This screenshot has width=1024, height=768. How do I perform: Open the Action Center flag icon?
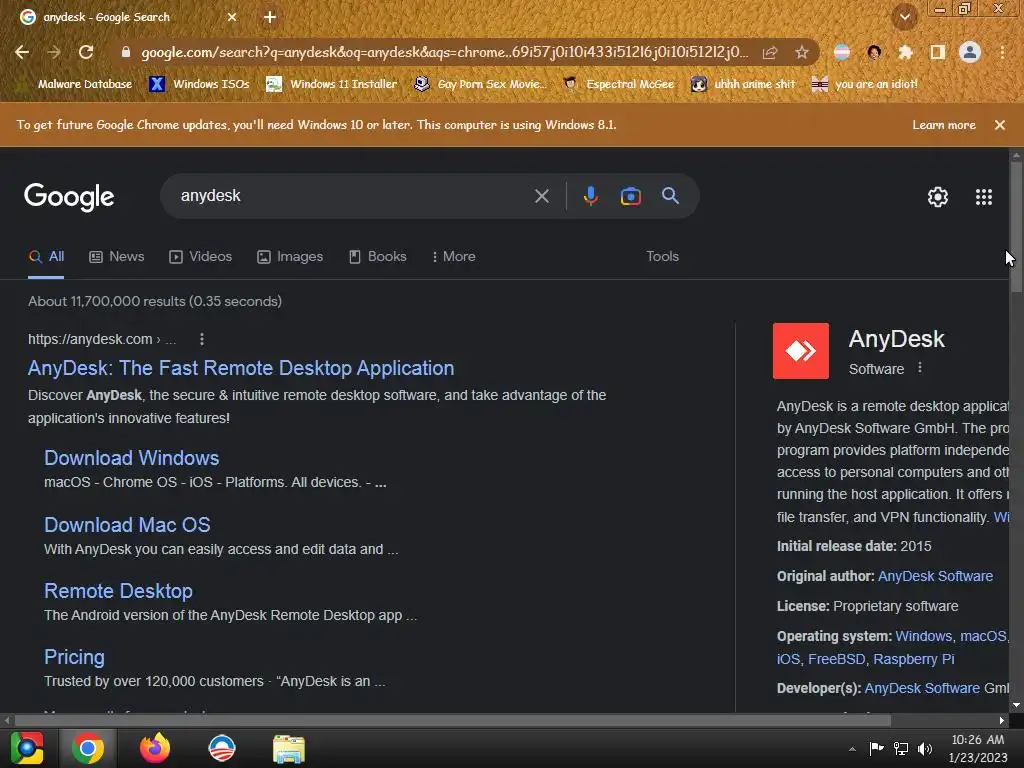point(876,748)
